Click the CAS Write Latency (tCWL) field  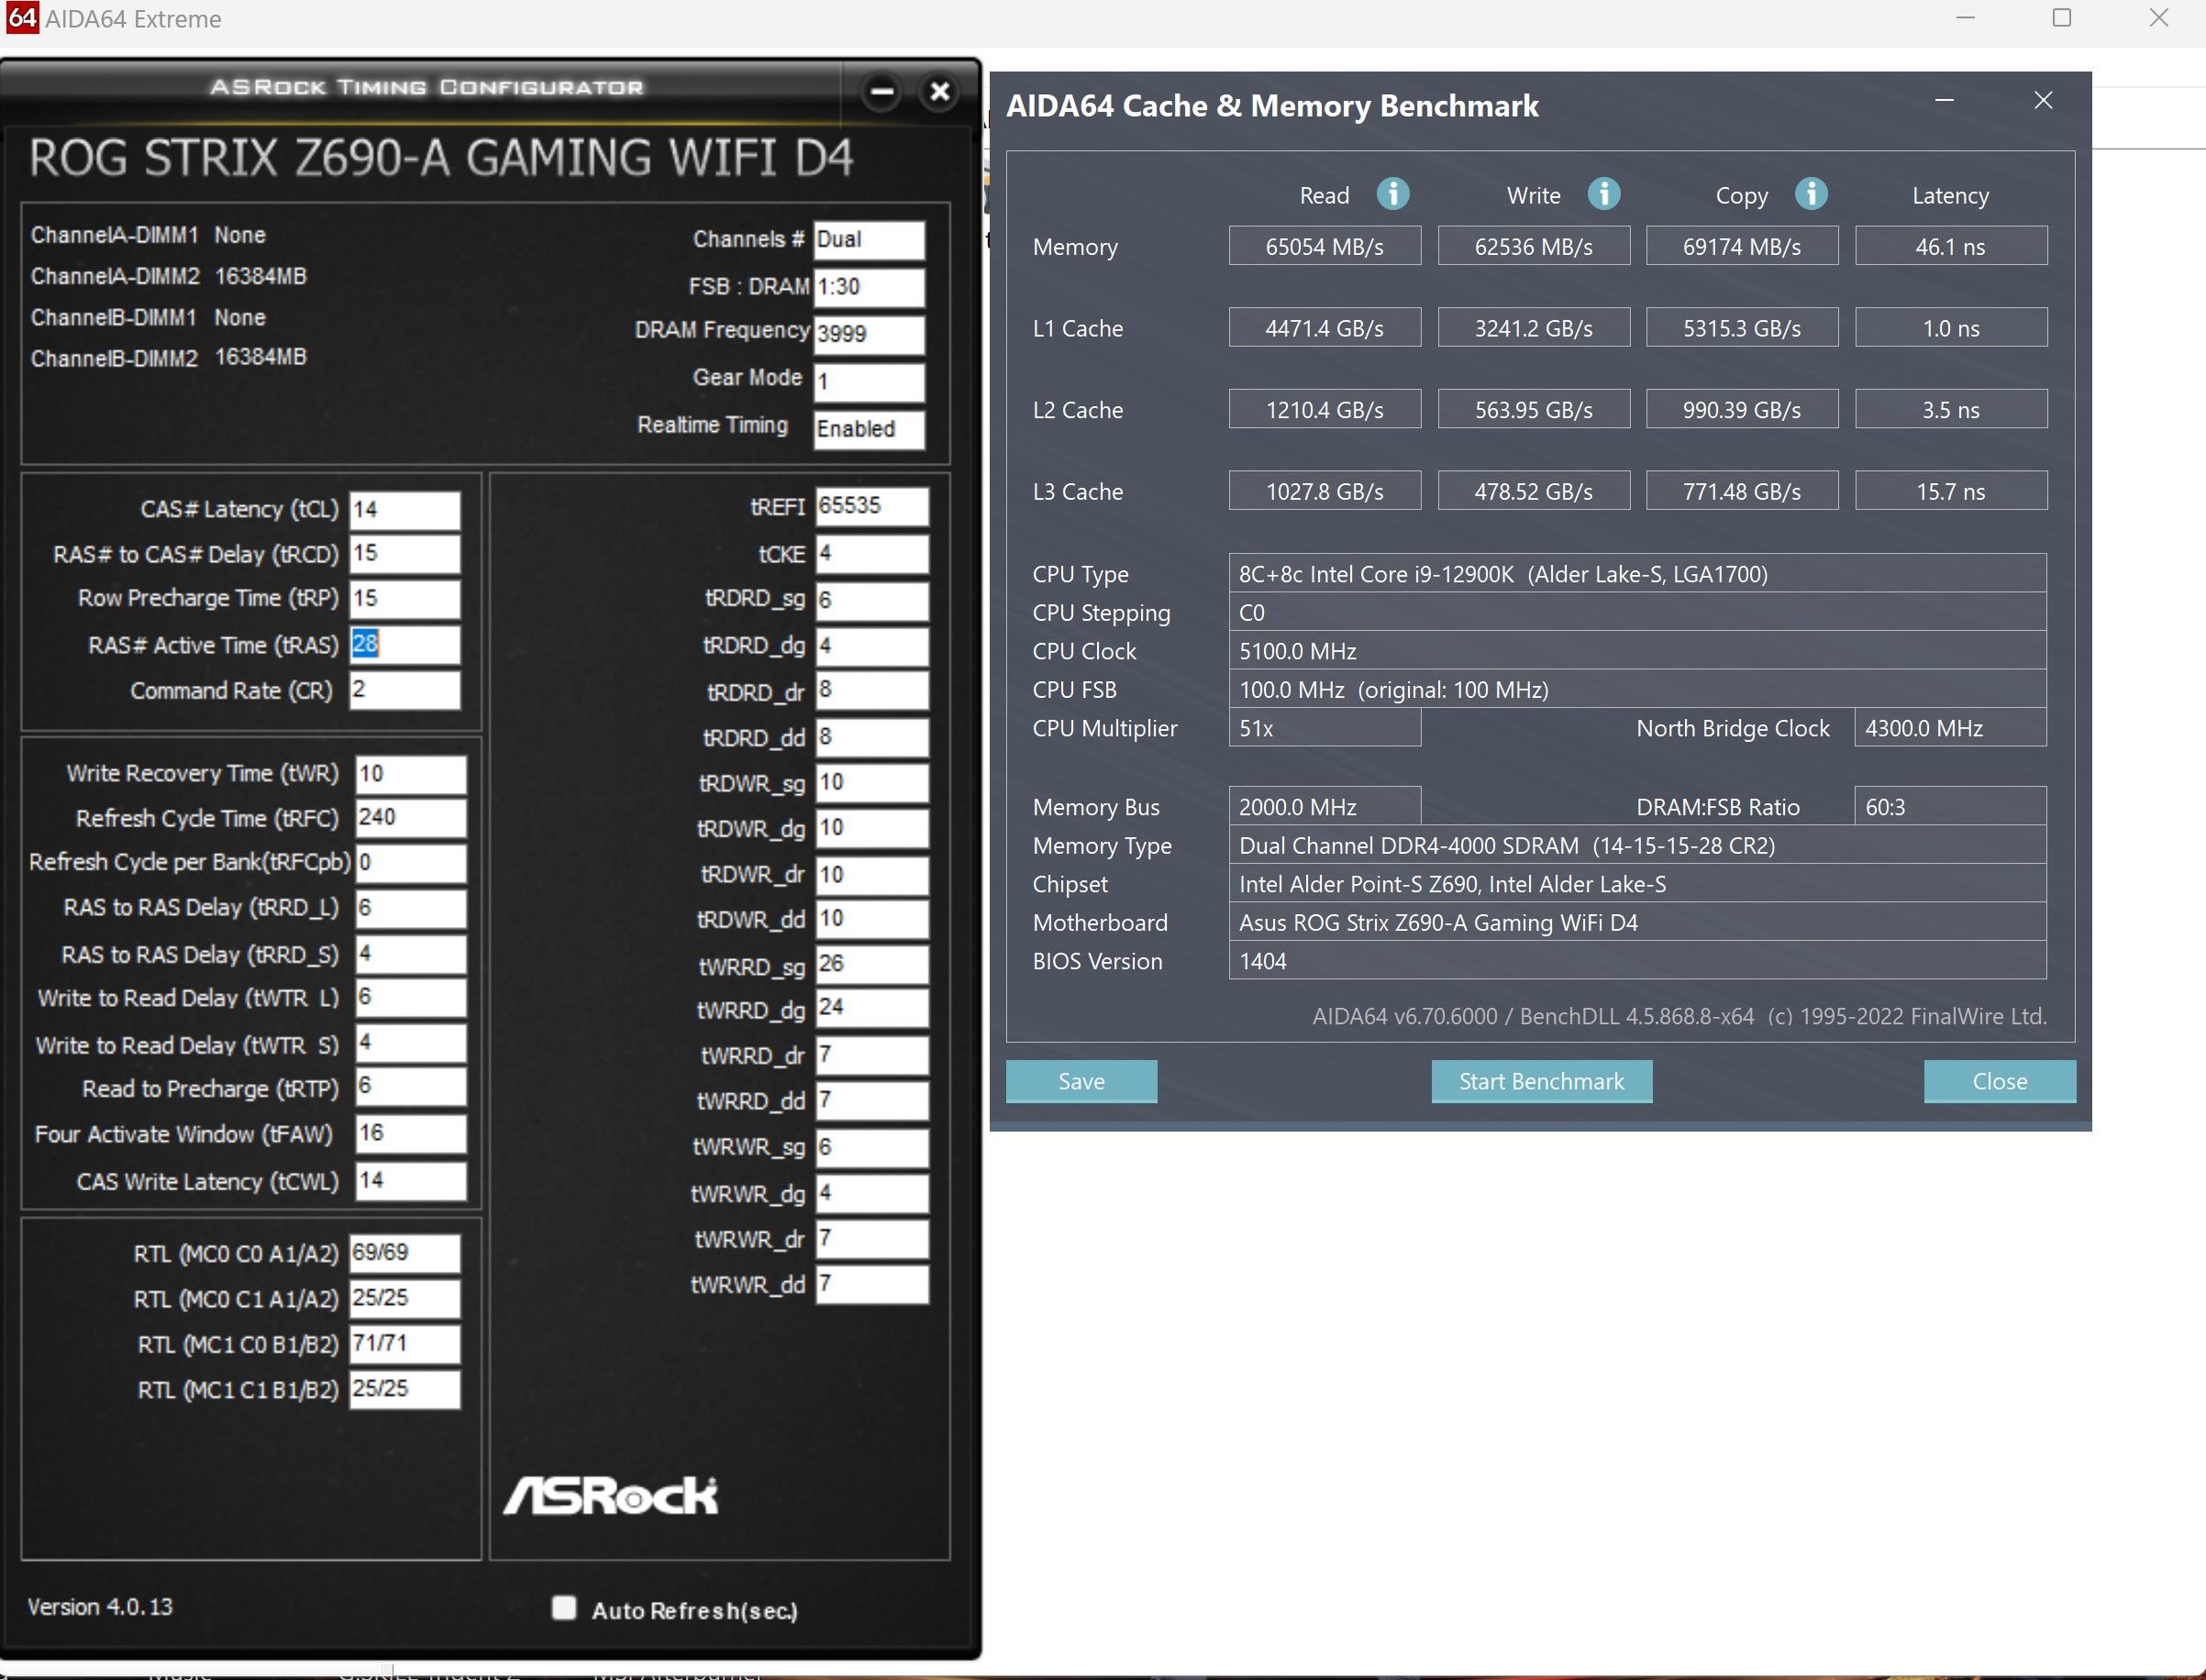coord(410,1181)
